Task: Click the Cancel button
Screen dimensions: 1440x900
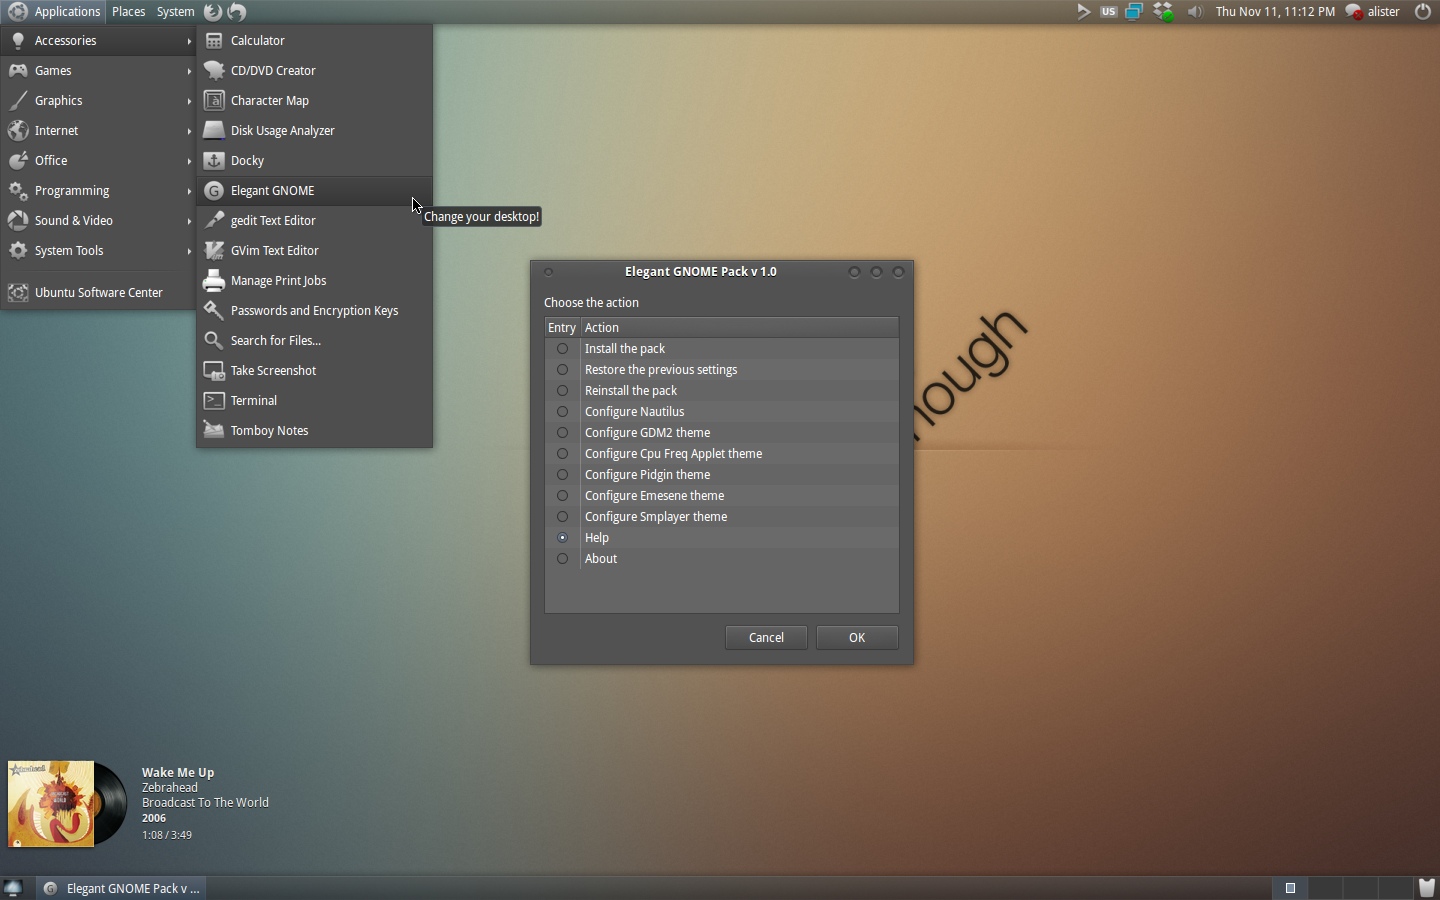Action: coord(766,638)
